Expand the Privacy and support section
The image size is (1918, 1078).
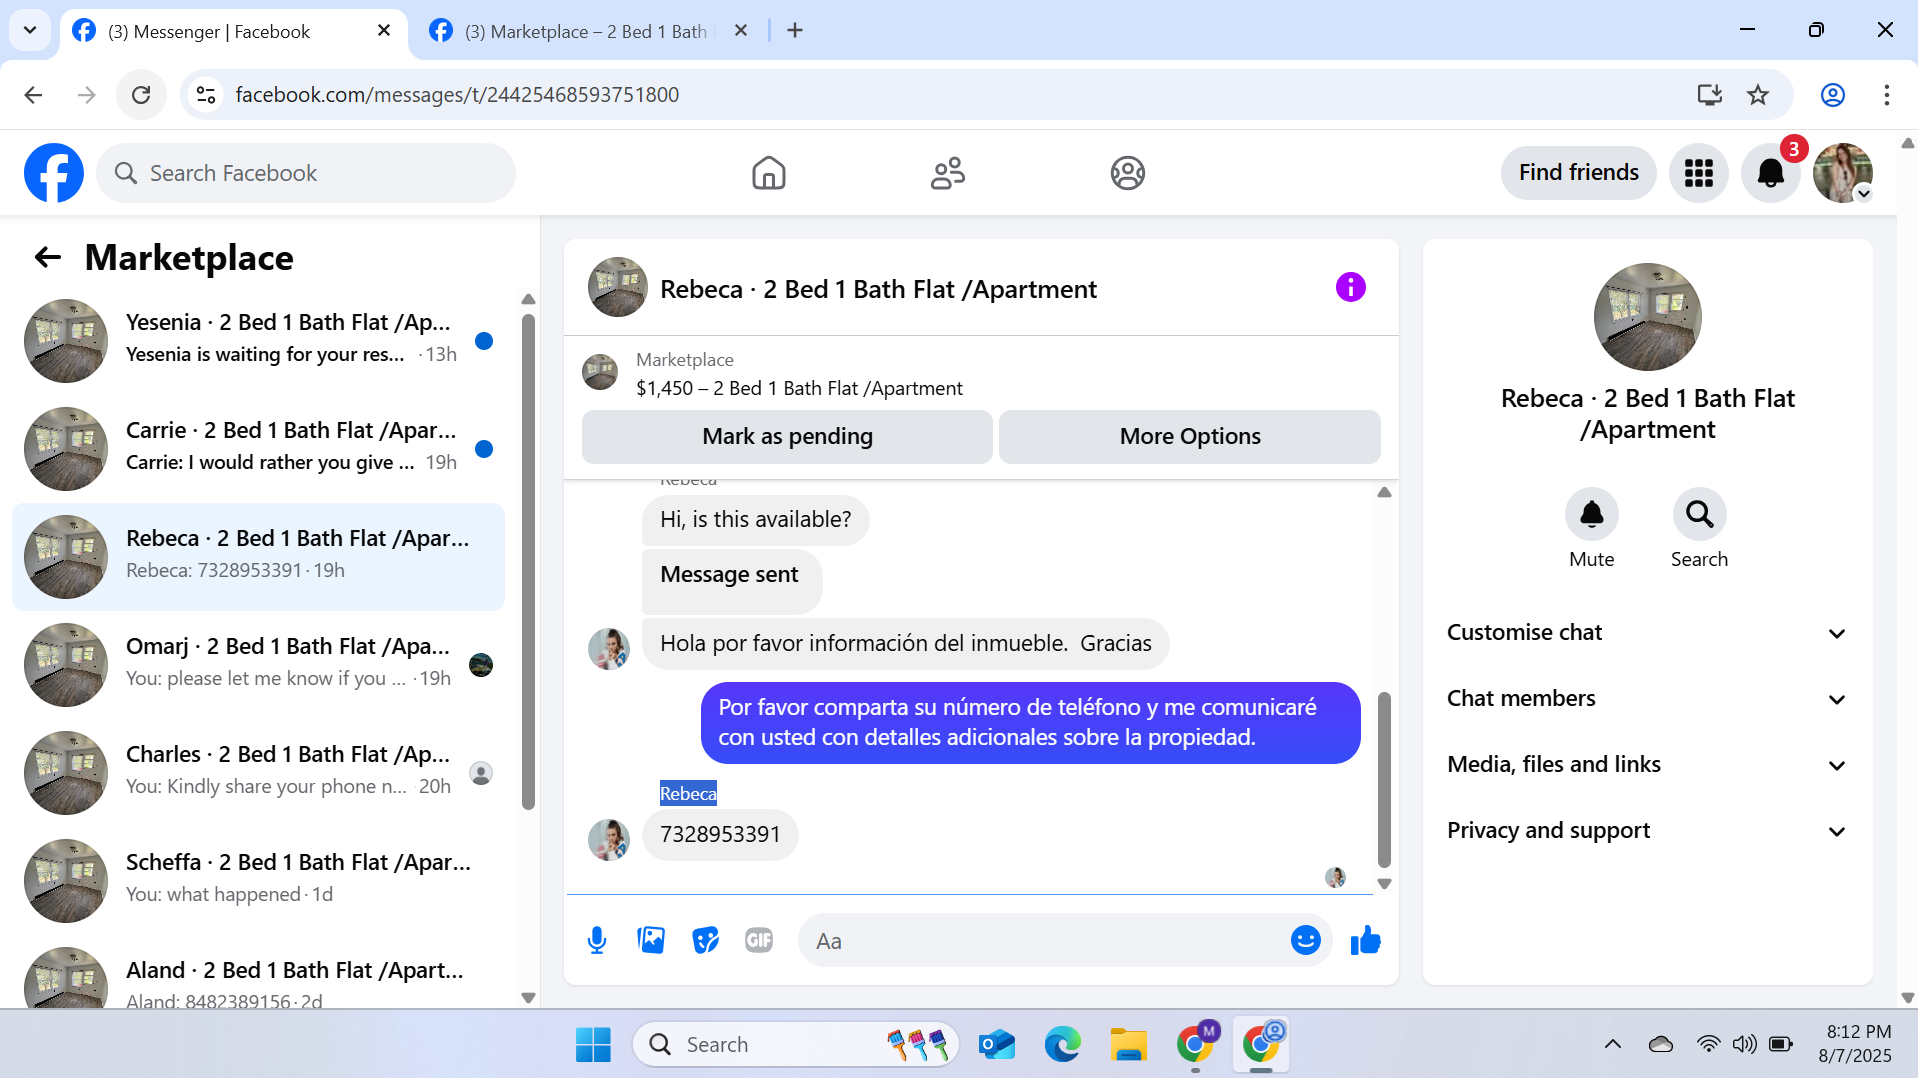tap(1647, 831)
